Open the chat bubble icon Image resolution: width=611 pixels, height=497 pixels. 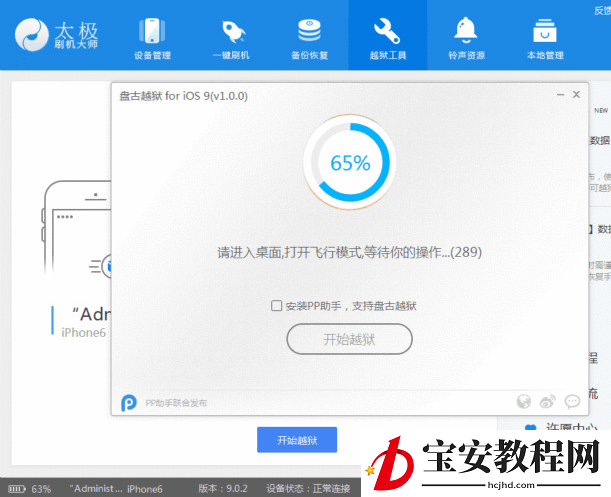(x=572, y=401)
